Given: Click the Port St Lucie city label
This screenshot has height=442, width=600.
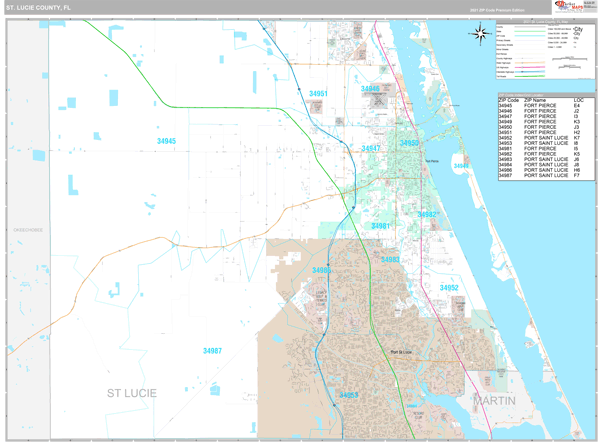Looking at the screenshot, I should pyautogui.click(x=400, y=352).
